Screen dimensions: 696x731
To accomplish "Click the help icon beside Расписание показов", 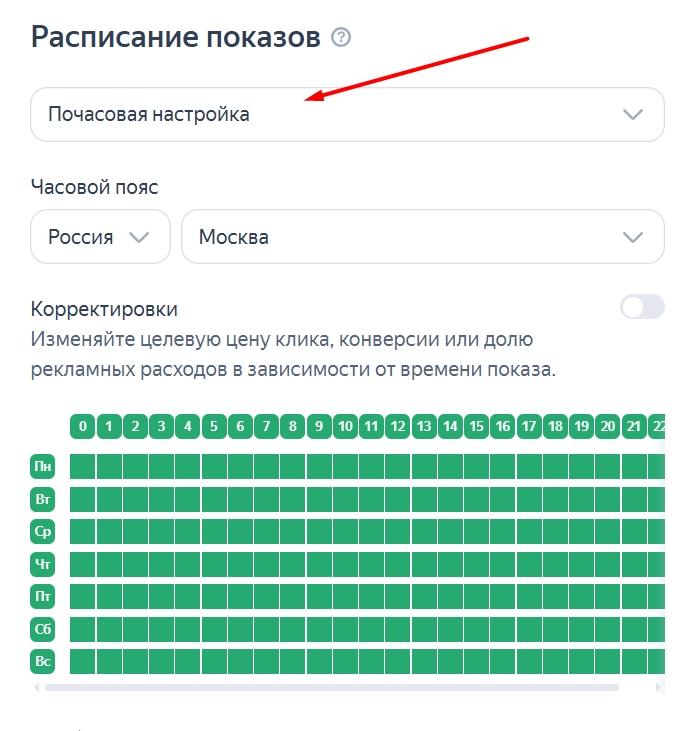I will [x=342, y=39].
